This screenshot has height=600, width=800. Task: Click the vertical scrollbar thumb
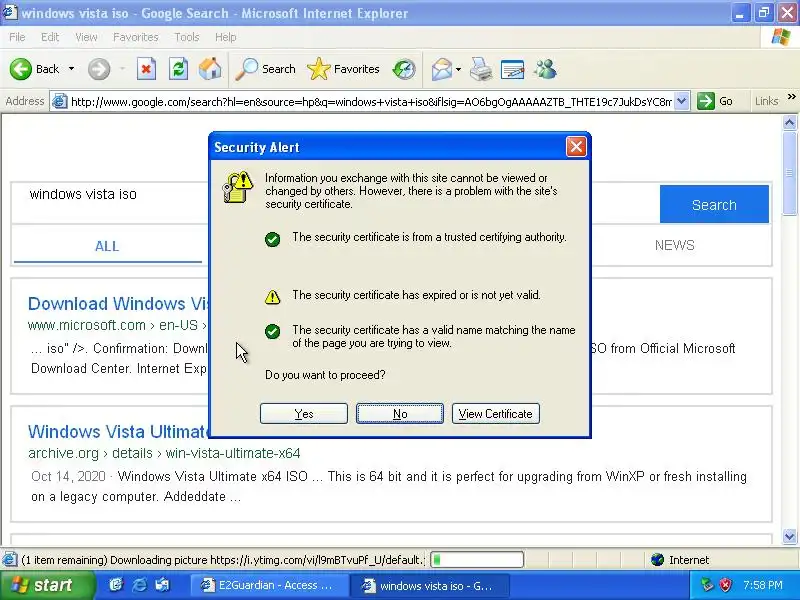[x=790, y=173]
